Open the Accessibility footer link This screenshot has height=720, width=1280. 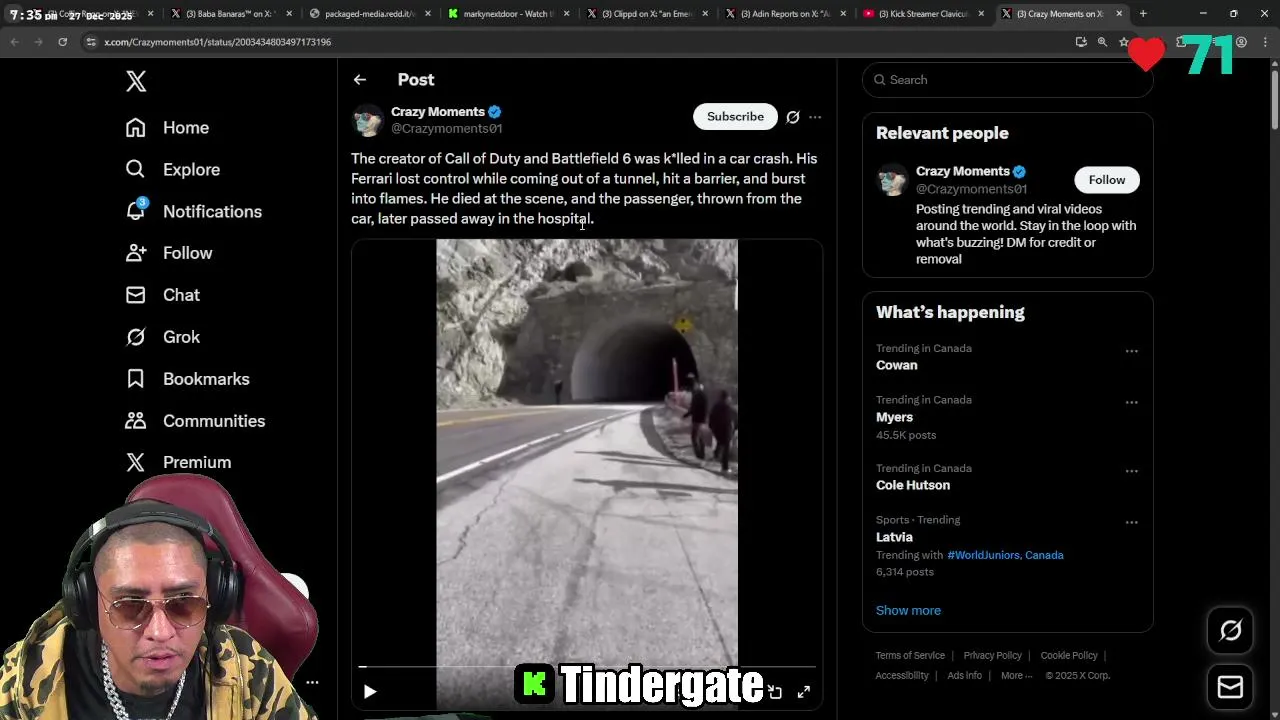click(x=902, y=676)
